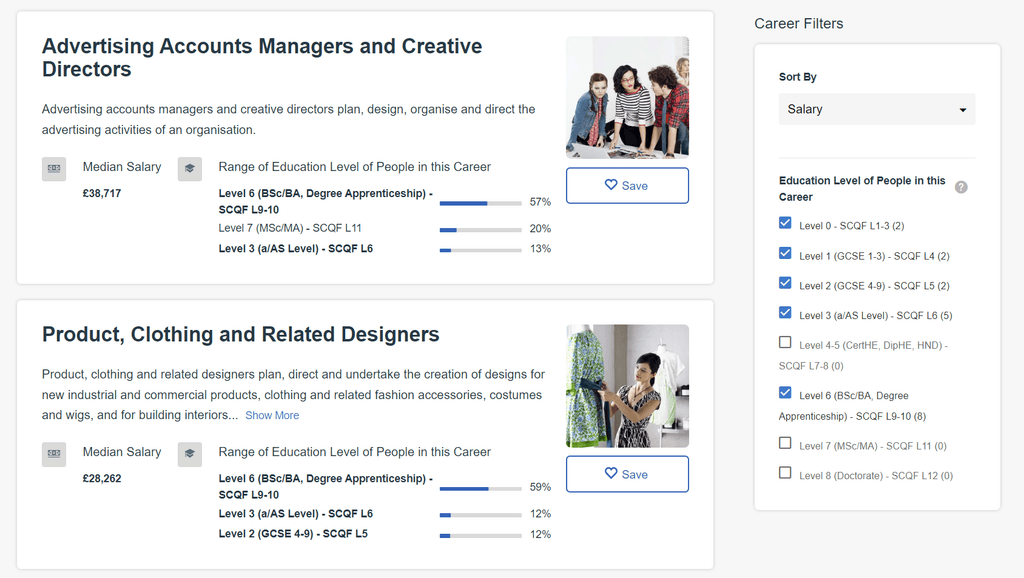Save the Product, Clothing and Related Designers career

(627, 475)
